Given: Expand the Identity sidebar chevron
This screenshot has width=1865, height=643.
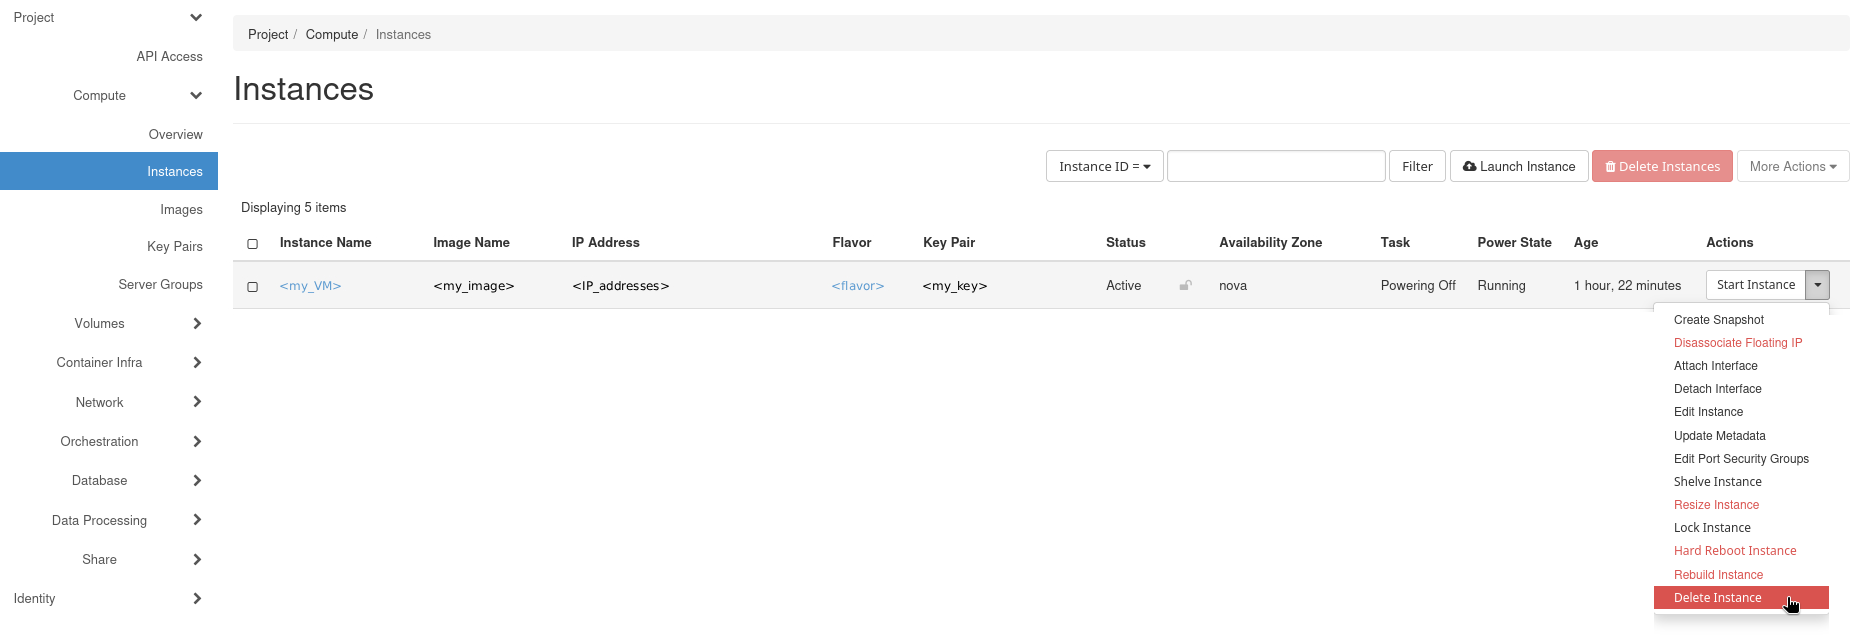Looking at the screenshot, I should tap(197, 598).
